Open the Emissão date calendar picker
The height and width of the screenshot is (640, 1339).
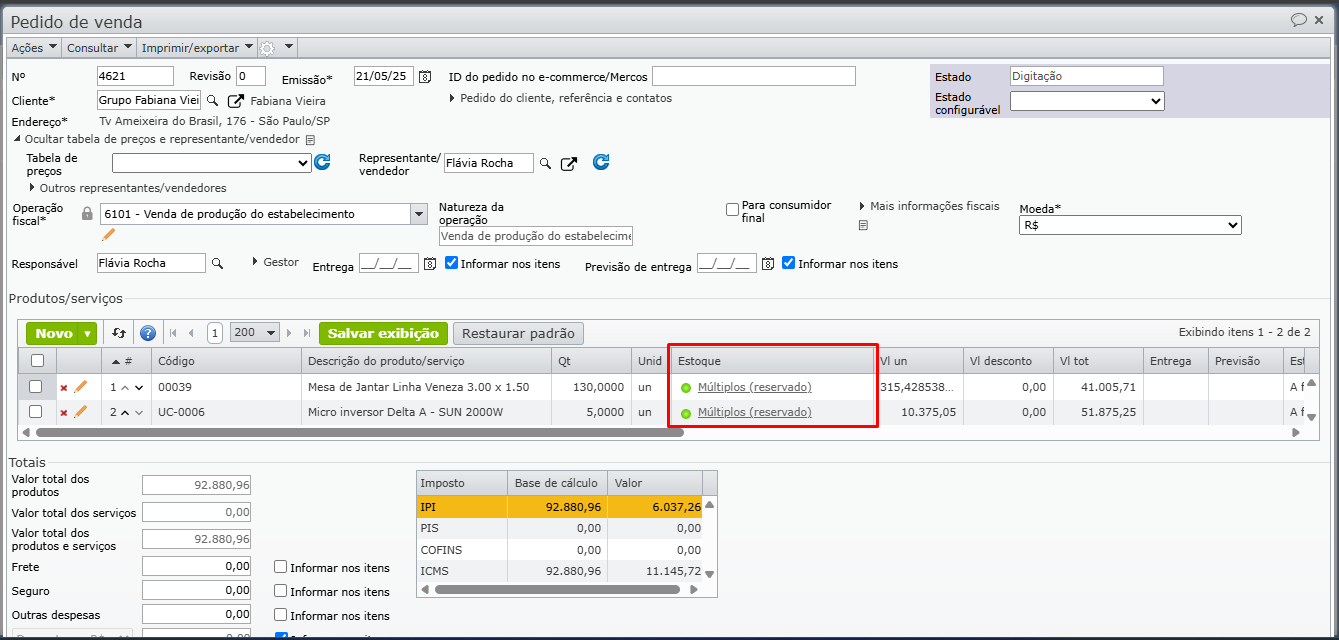[425, 77]
